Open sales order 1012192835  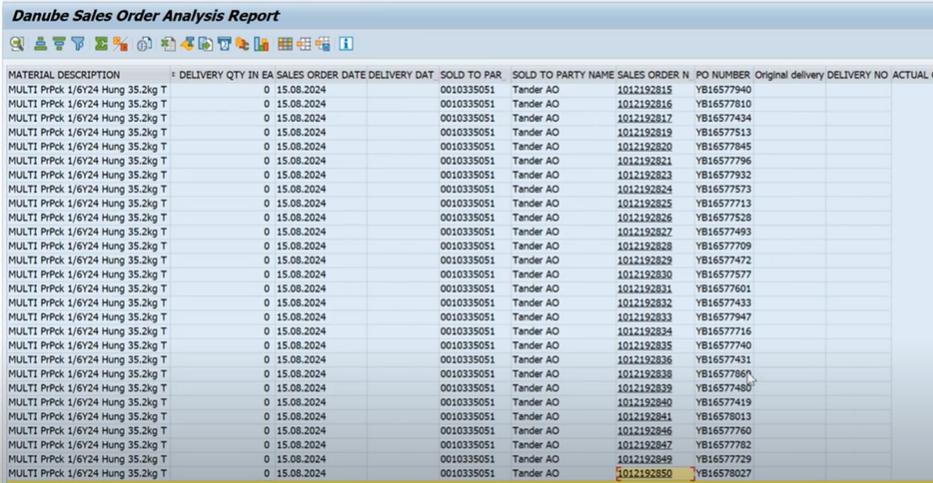[x=644, y=346]
